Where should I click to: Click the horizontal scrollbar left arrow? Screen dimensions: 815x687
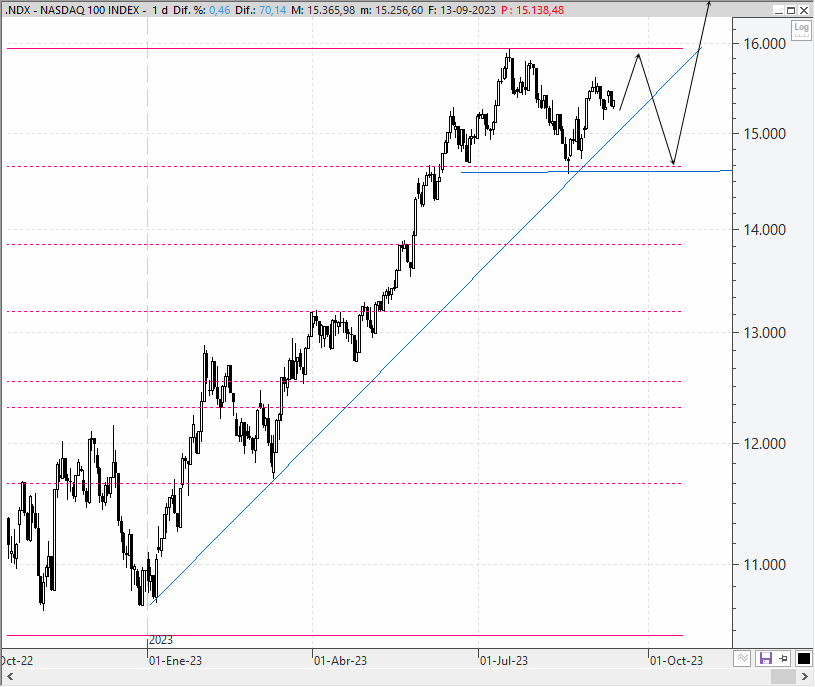(10, 677)
